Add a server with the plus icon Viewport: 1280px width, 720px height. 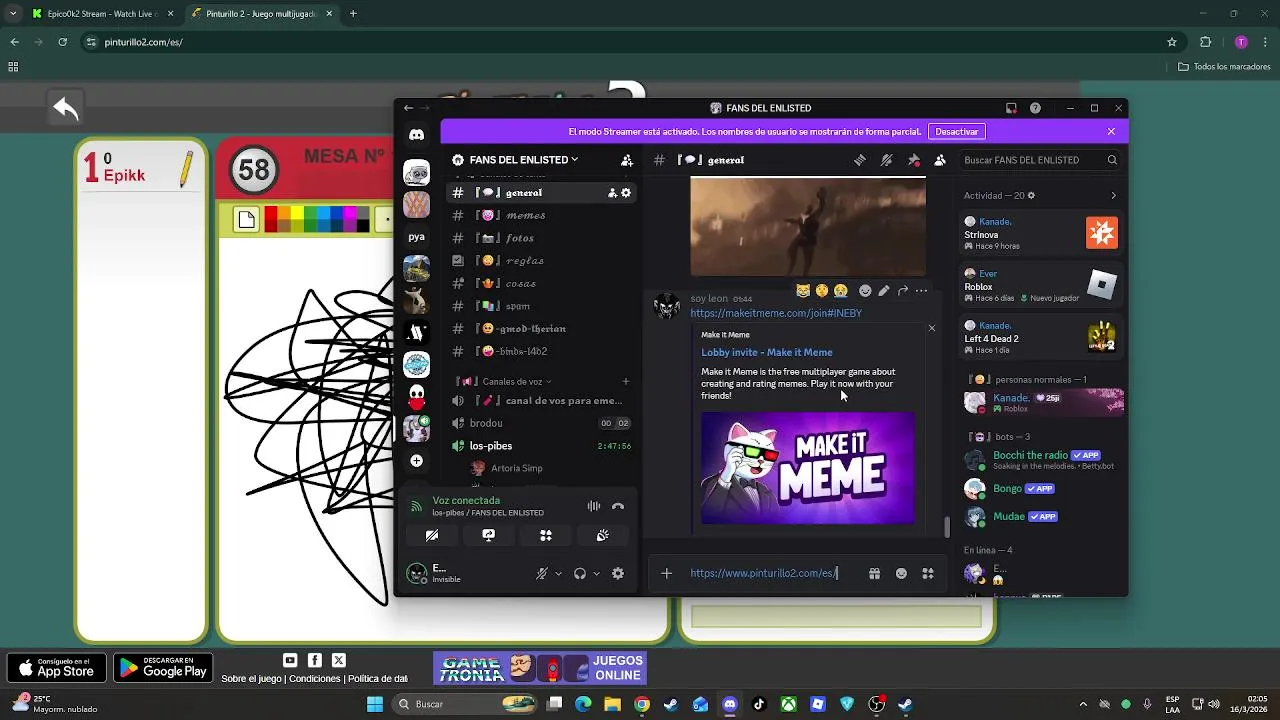[416, 461]
